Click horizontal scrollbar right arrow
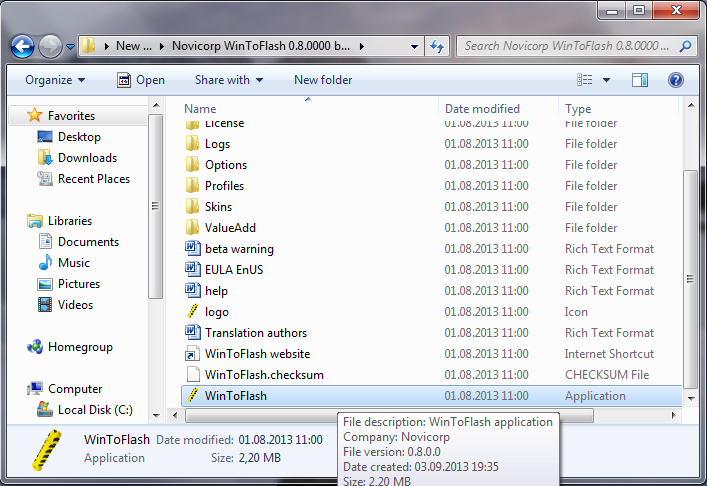Viewport: 707px width, 486px height. point(674,415)
